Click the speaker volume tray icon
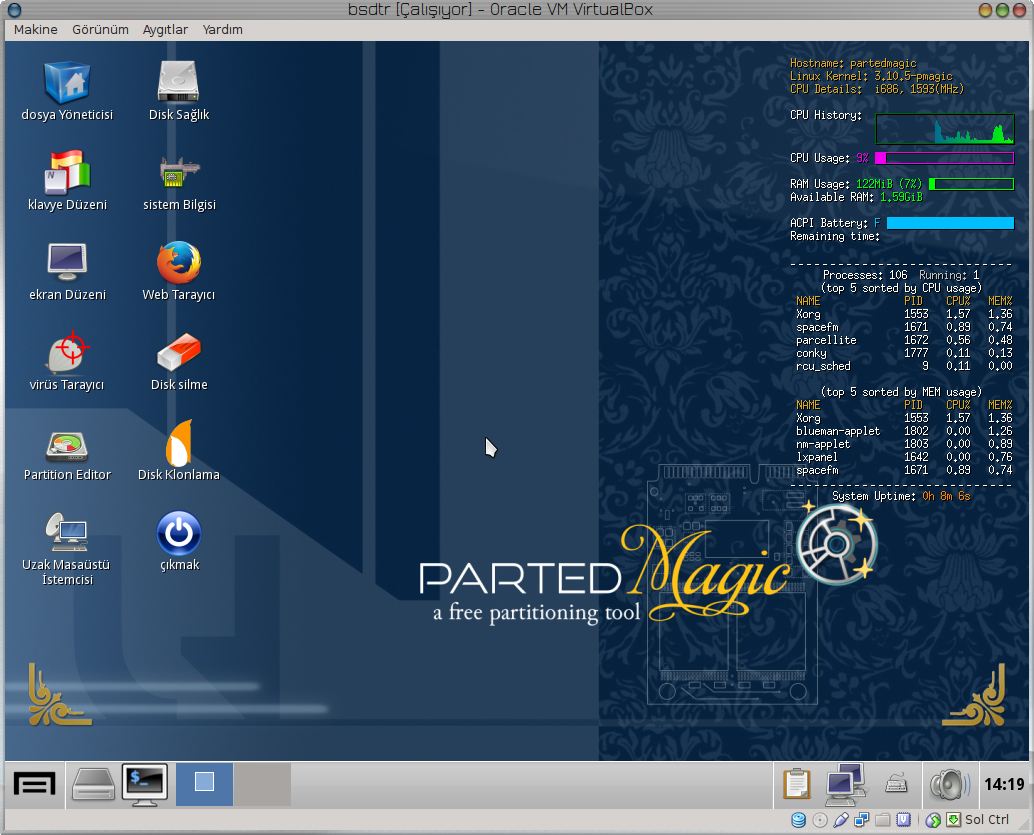1034x835 pixels. coord(950,784)
